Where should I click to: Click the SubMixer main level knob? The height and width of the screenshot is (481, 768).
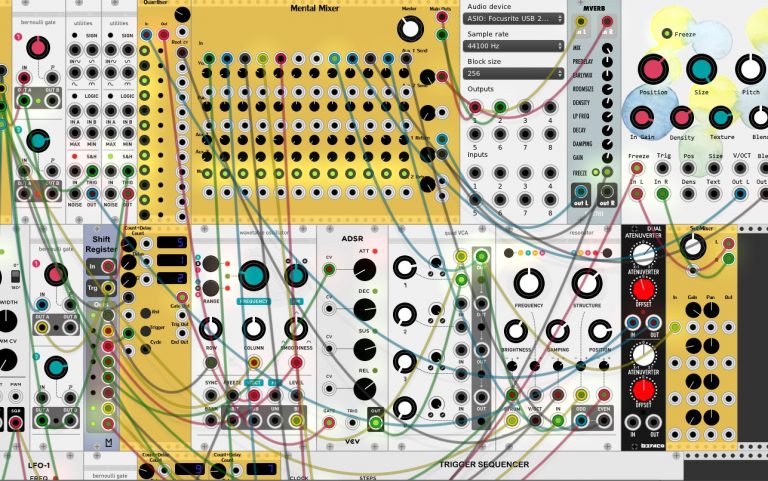point(693,246)
